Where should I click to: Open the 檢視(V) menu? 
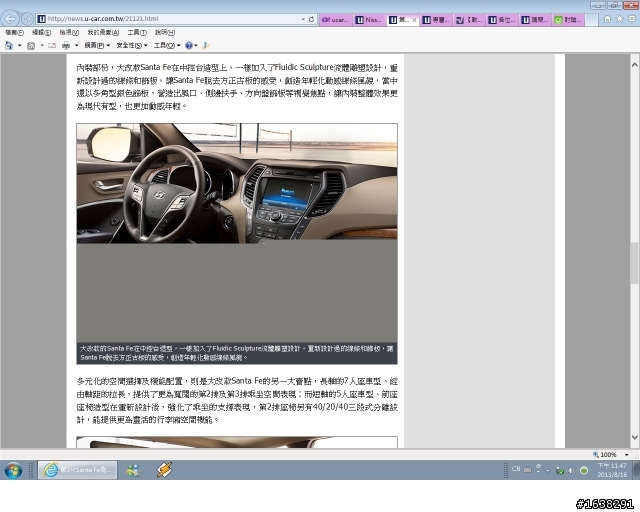tap(69, 32)
